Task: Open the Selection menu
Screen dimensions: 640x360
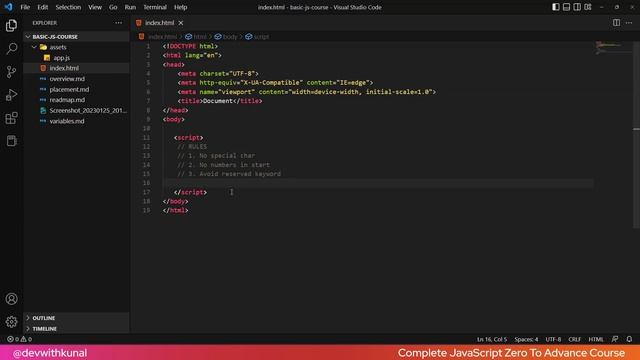Action: point(68,7)
